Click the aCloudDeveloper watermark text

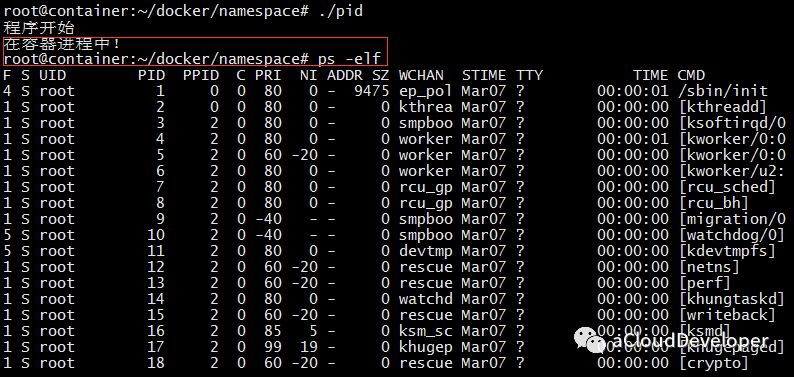pyautogui.click(x=690, y=341)
